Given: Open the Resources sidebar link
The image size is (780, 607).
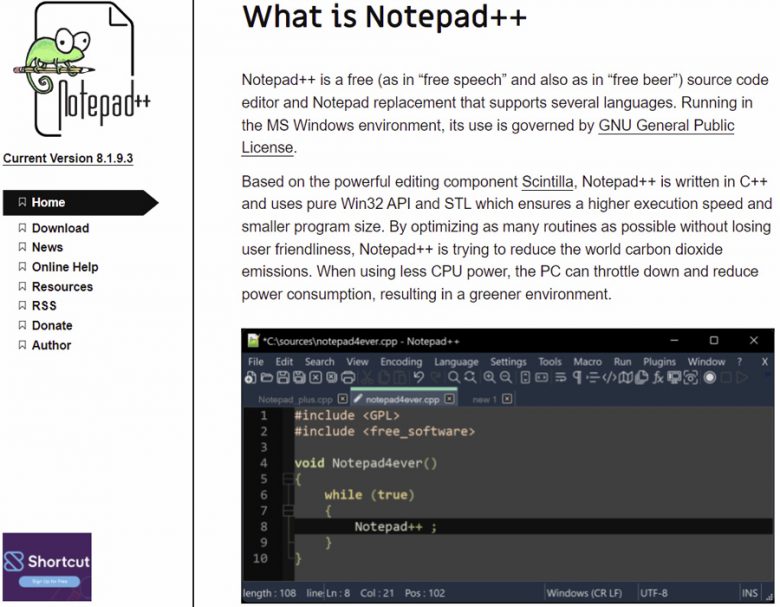Looking at the screenshot, I should (62, 287).
